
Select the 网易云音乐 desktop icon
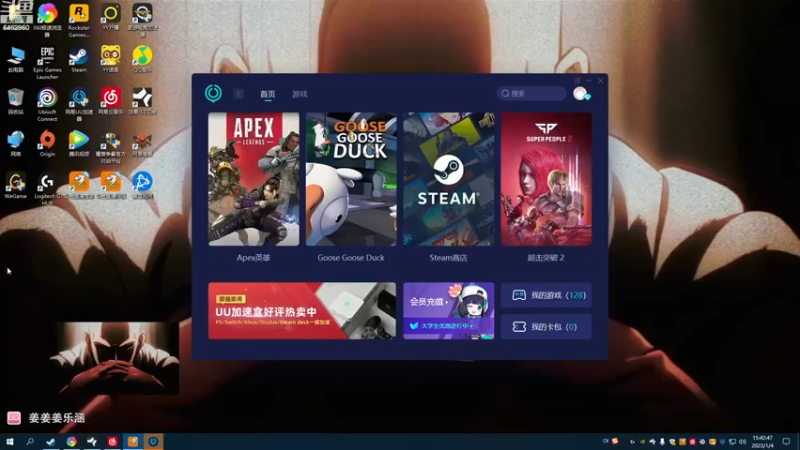click(x=110, y=101)
